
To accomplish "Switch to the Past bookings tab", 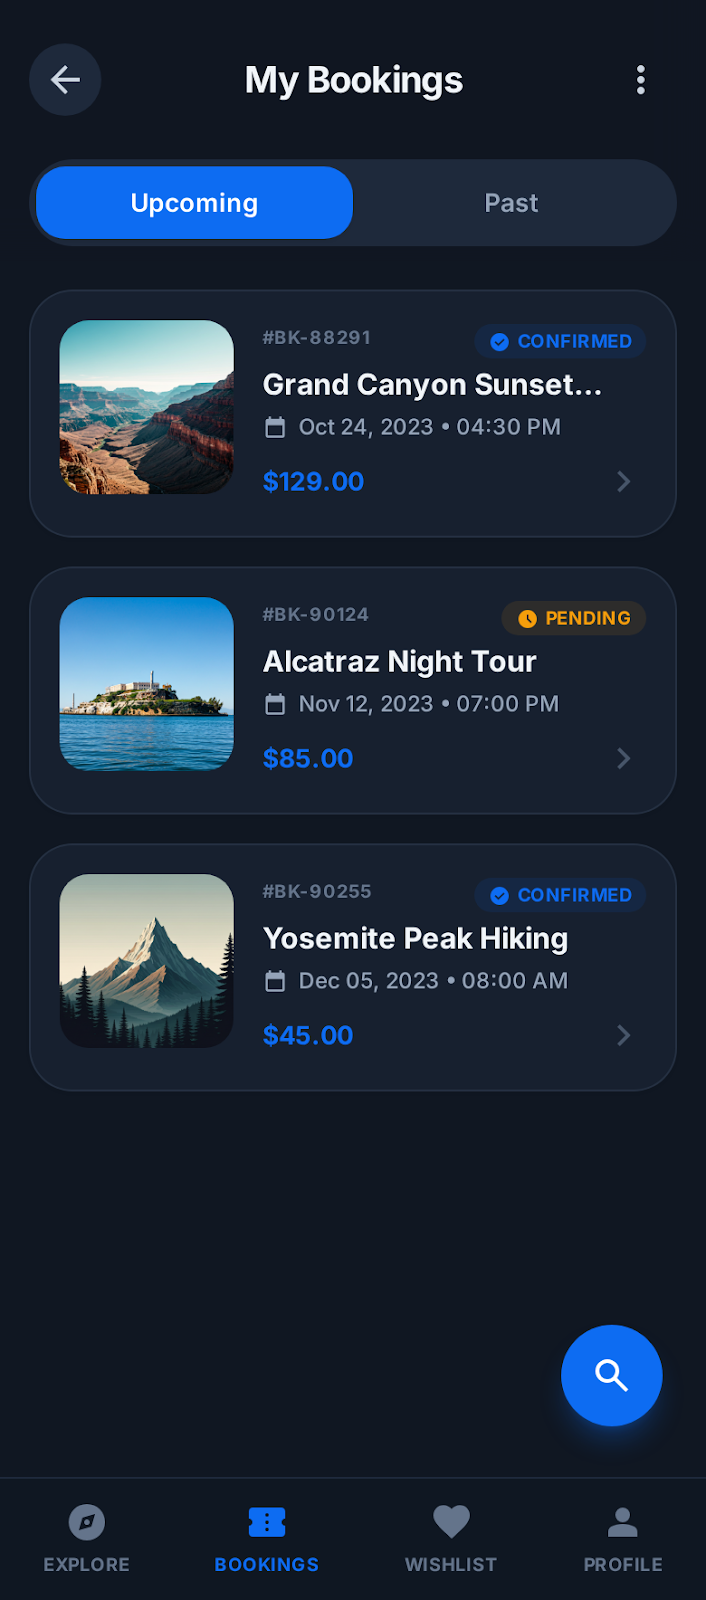I will tap(511, 203).
